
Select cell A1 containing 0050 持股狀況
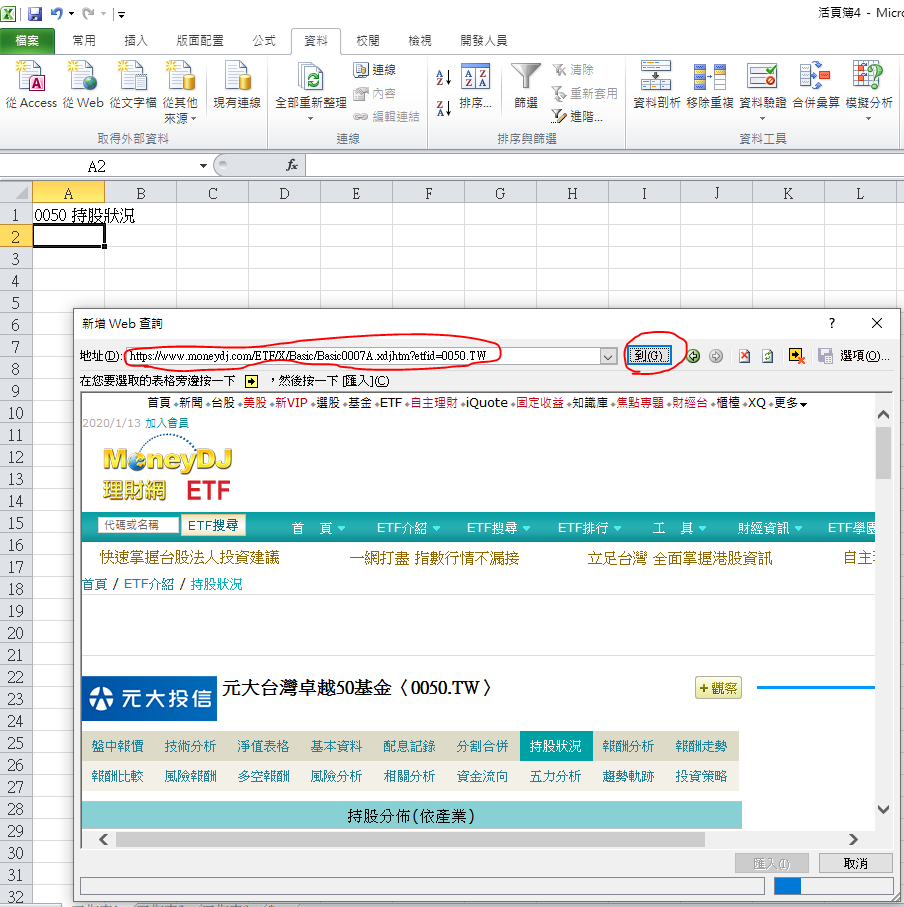(x=68, y=215)
